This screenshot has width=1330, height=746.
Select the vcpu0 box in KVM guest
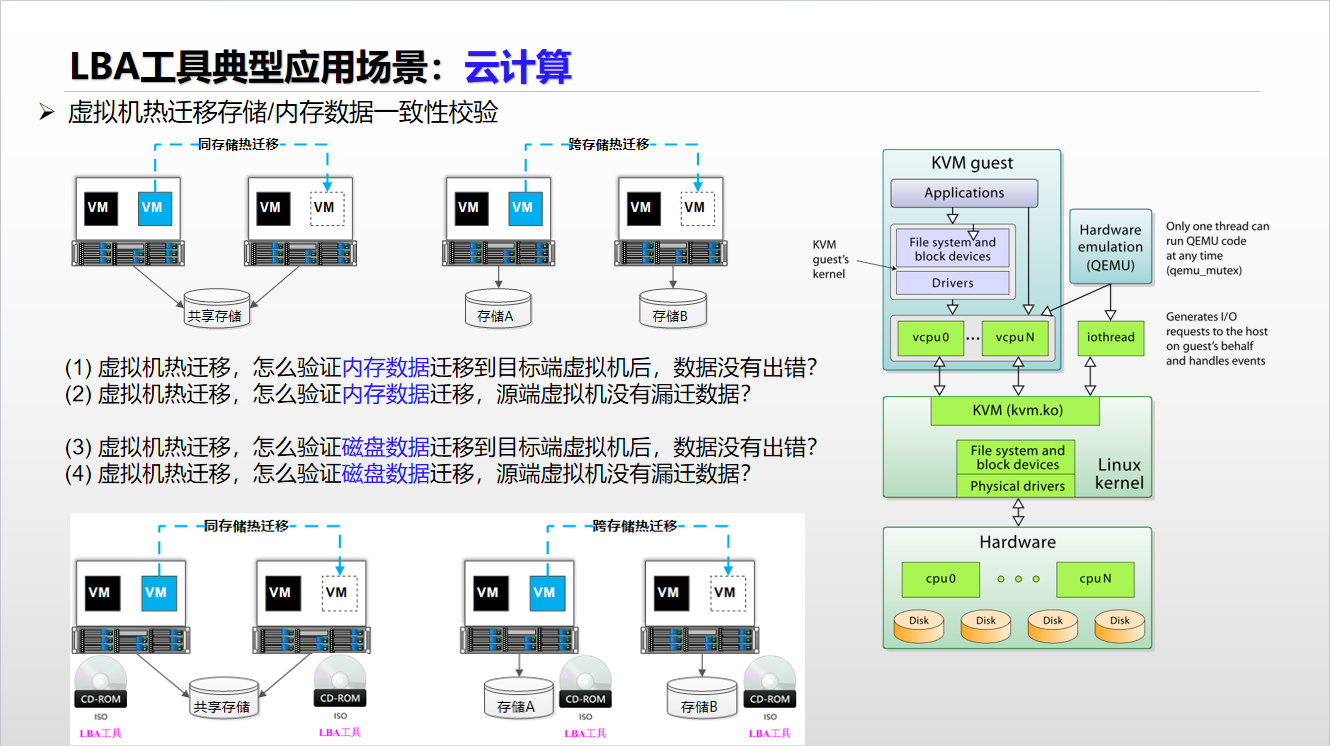[x=931, y=337]
